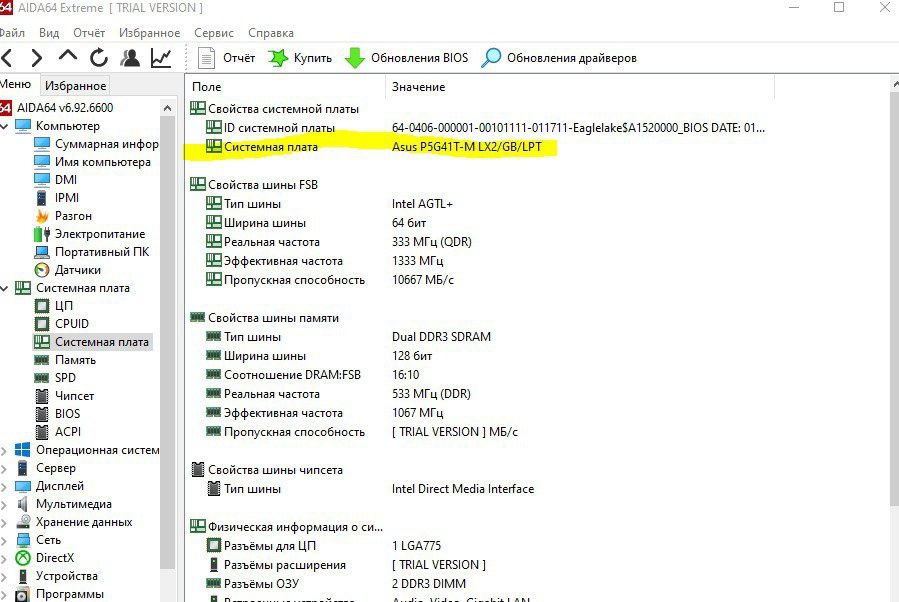Open the Сервис menu
Screen dimensions: 899x602
(214, 33)
